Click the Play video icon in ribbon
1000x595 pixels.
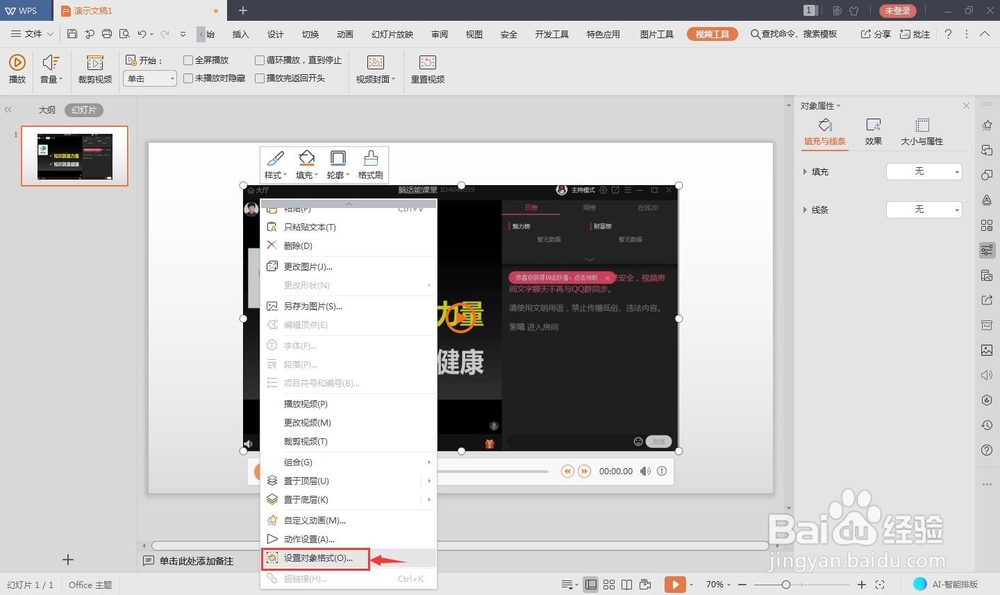point(17,62)
